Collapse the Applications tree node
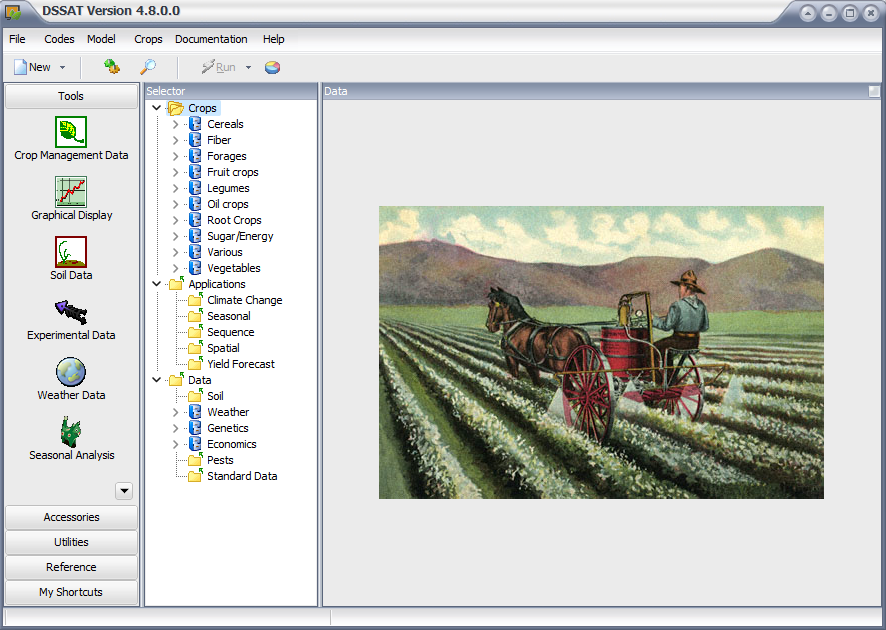 coord(157,284)
